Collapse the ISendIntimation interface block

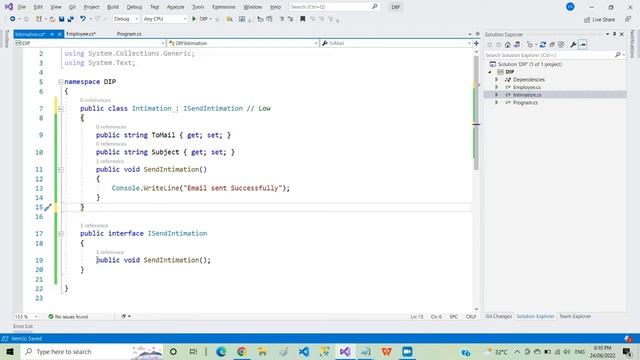[x=61, y=233]
